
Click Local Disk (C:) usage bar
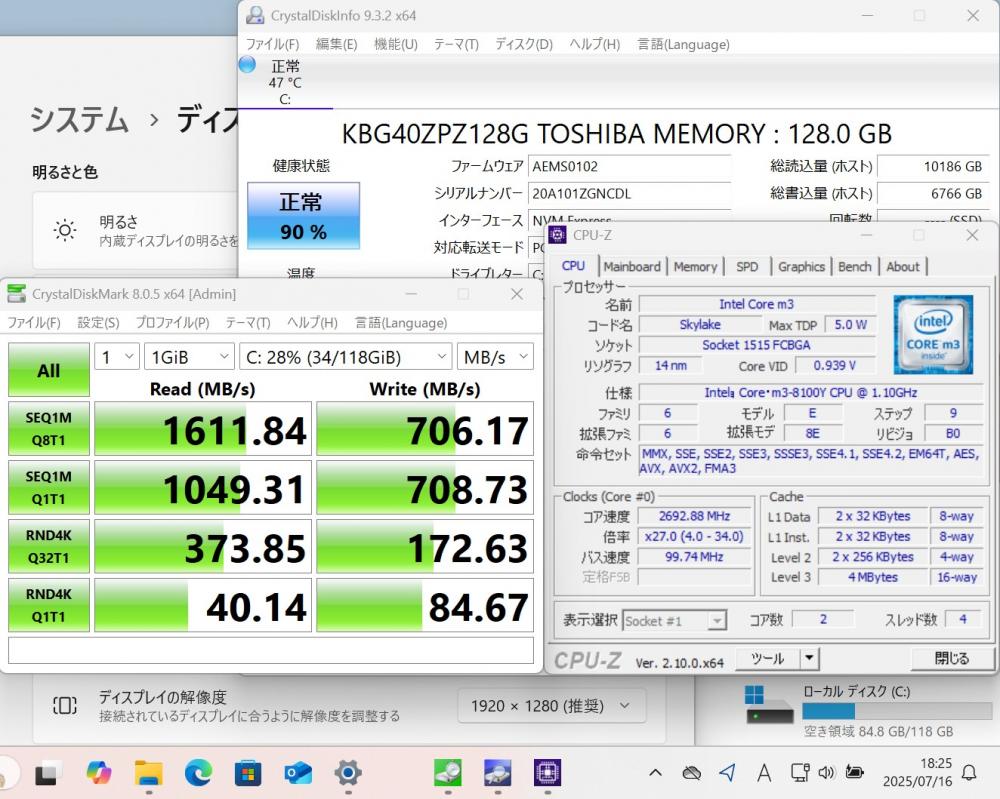coord(897,711)
